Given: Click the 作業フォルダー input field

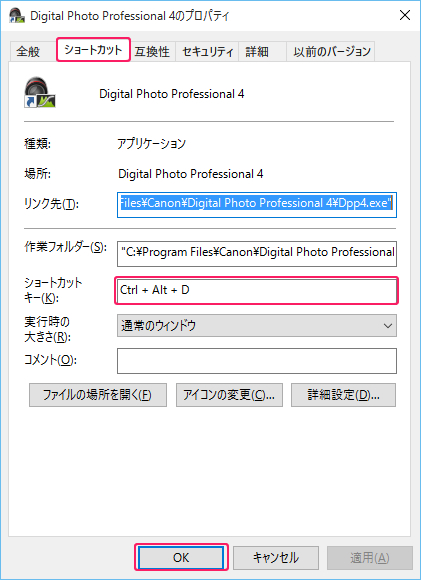Looking at the screenshot, I should coord(257,253).
